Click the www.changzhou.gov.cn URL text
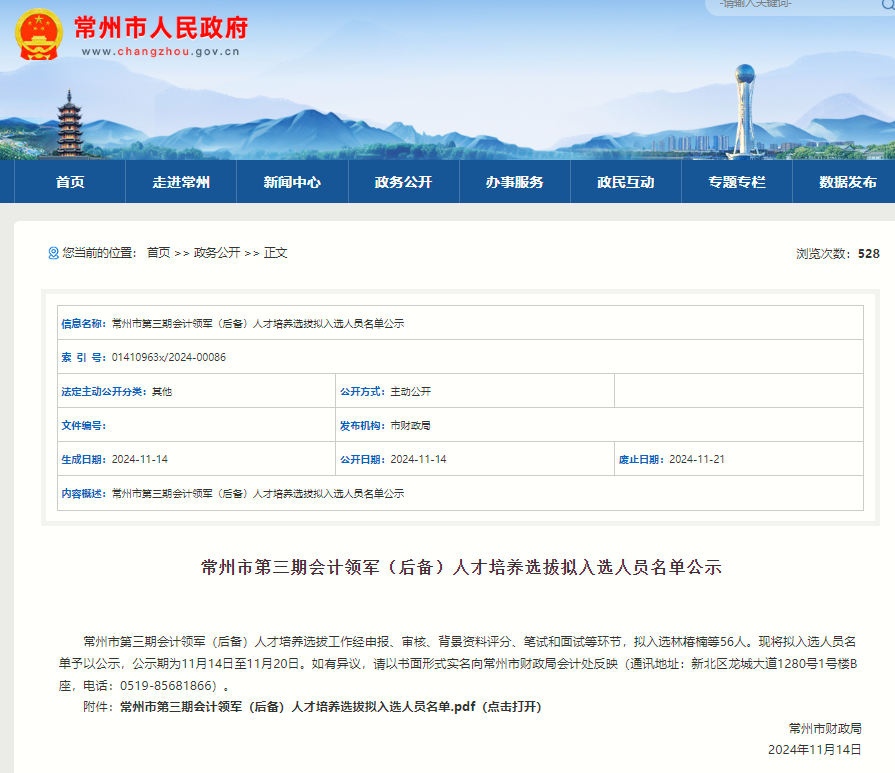 coord(160,52)
